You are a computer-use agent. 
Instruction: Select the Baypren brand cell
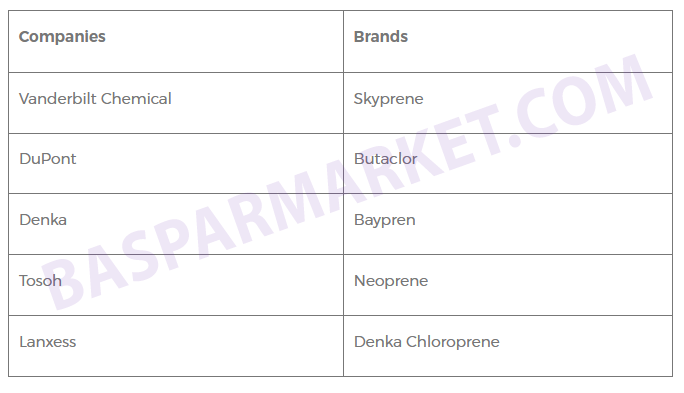508,224
